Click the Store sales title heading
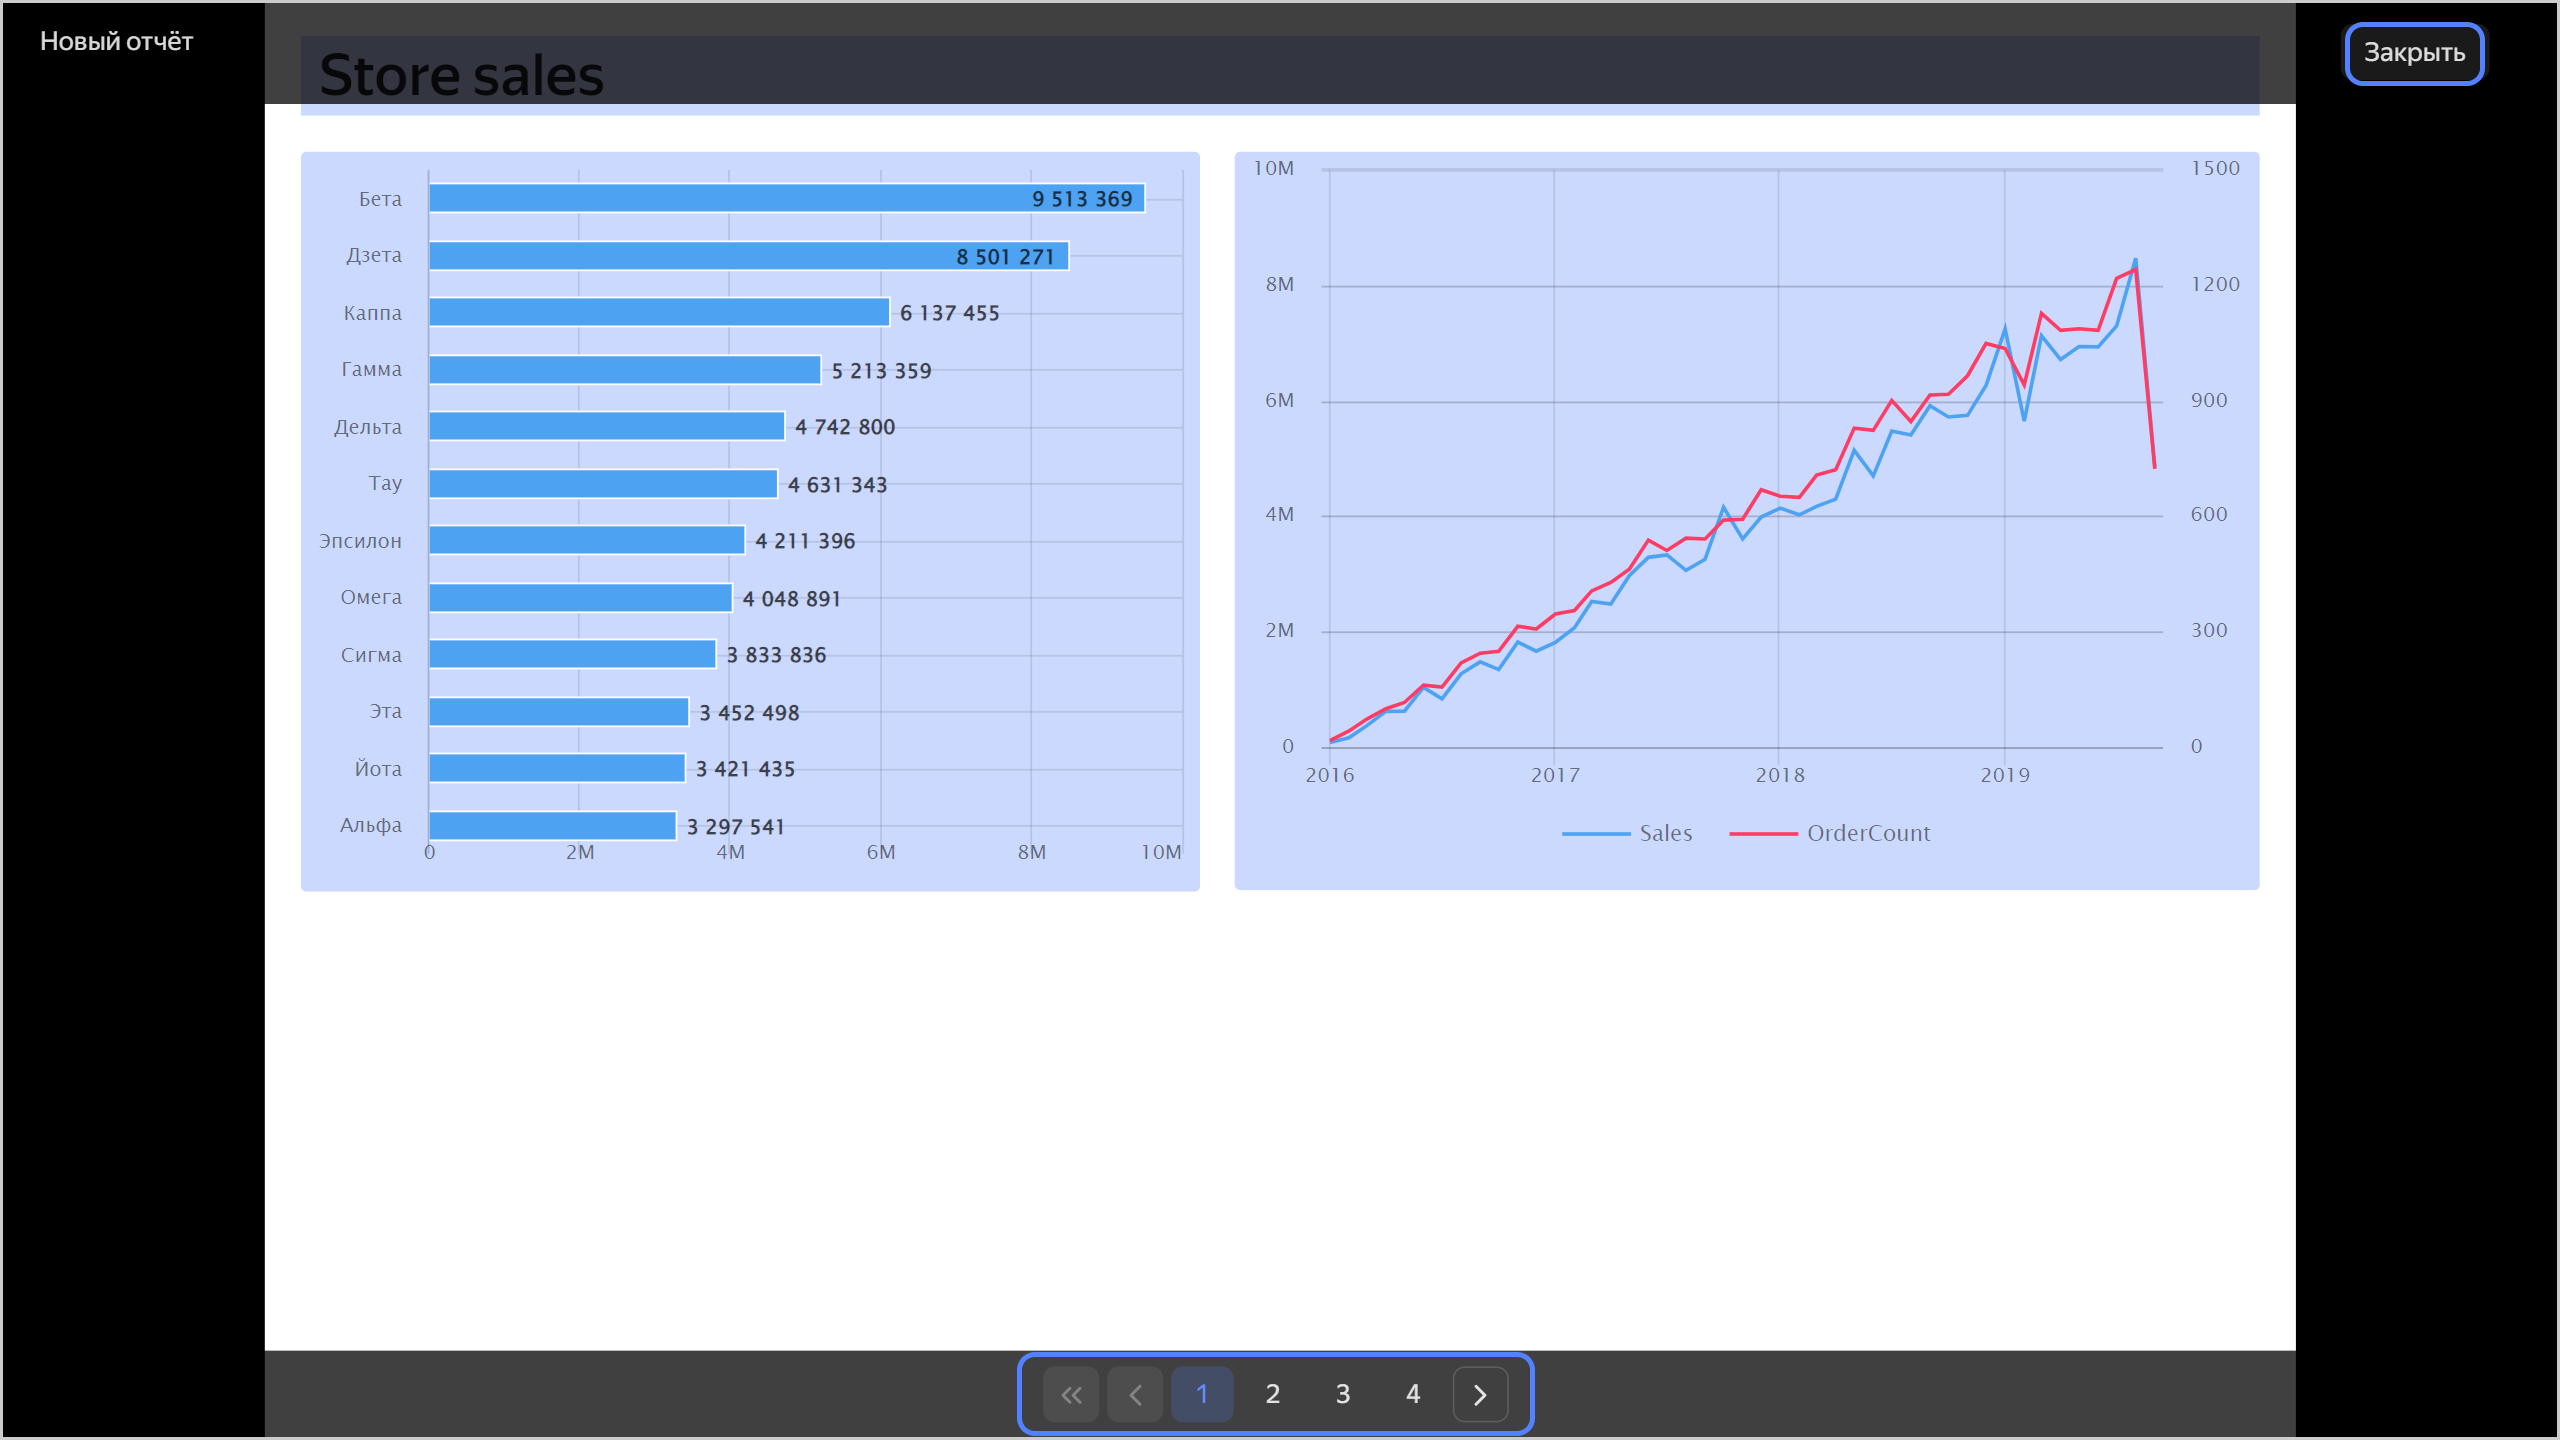 pyautogui.click(x=461, y=75)
